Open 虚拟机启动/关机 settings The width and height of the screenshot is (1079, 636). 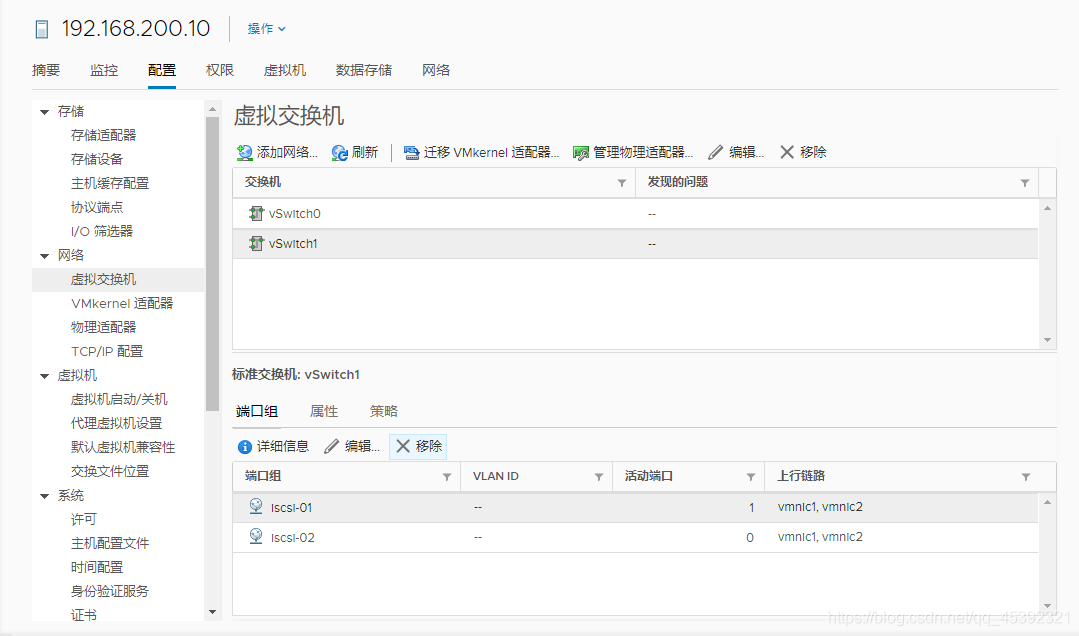(x=119, y=399)
